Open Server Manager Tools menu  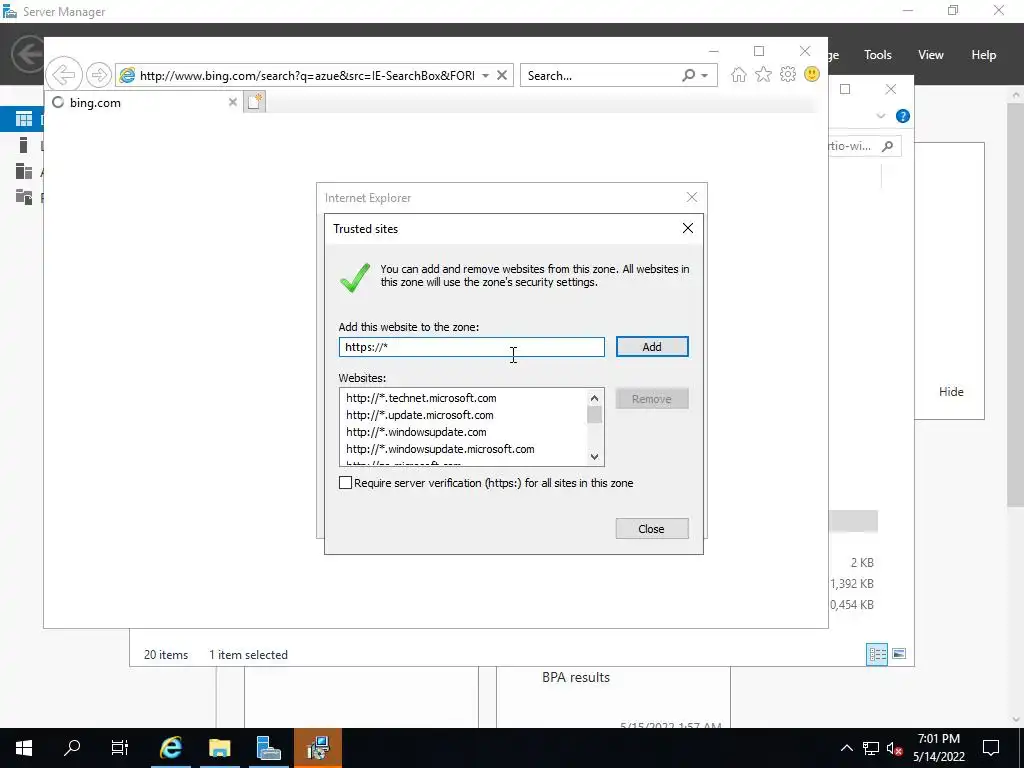click(x=877, y=55)
